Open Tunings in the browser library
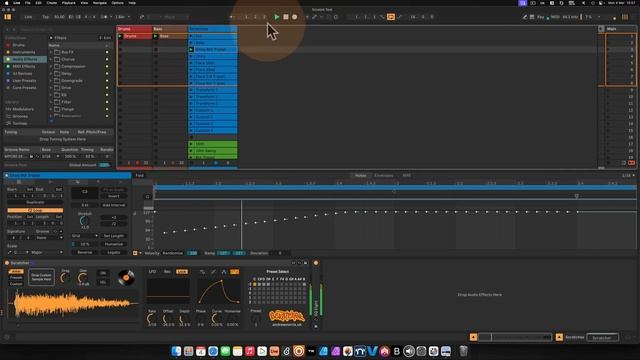The height and width of the screenshot is (360, 640). 20,123
